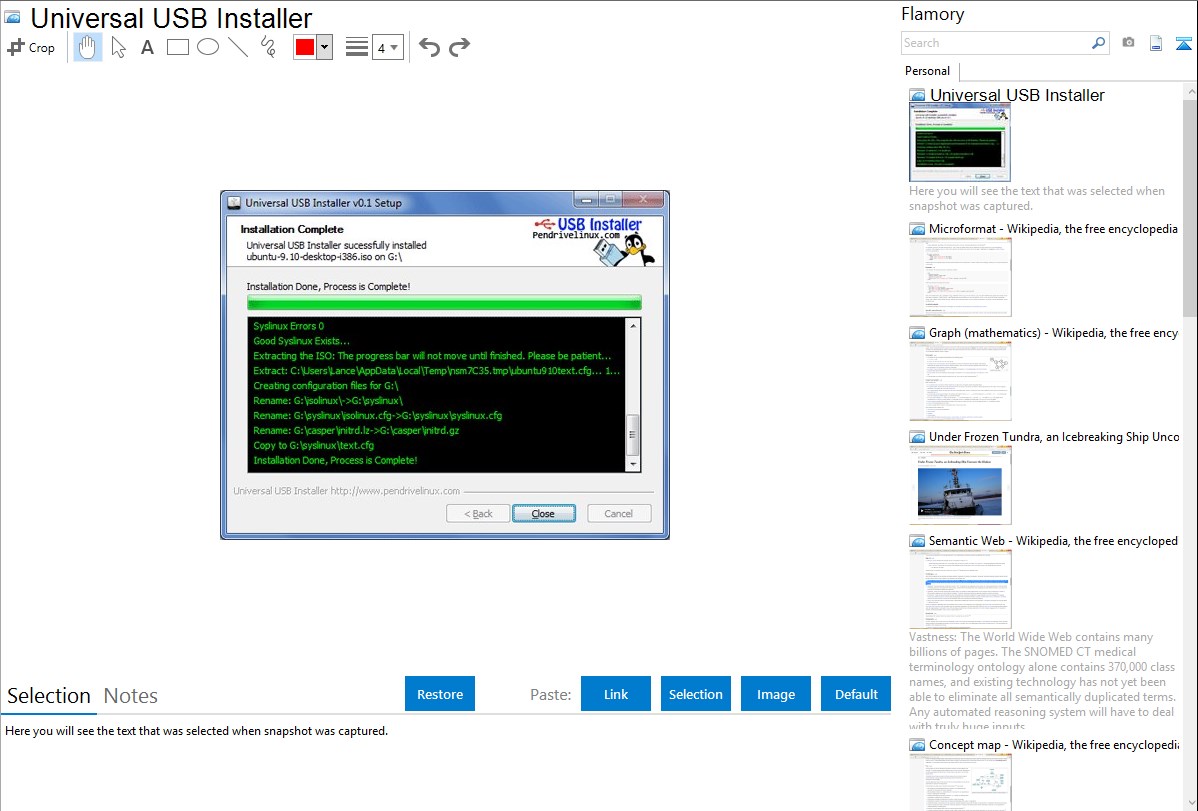Image resolution: width=1198 pixels, height=811 pixels.
Task: Click the log scrollbar up arrow
Action: (x=633, y=326)
